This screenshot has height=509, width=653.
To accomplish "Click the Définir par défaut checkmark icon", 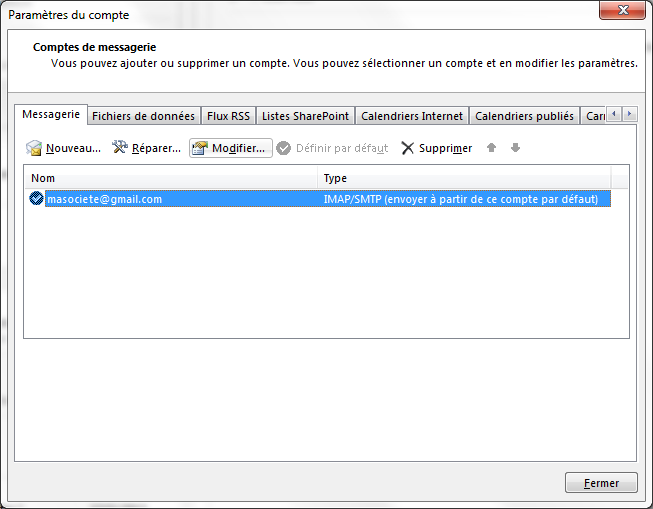I will click(284, 148).
